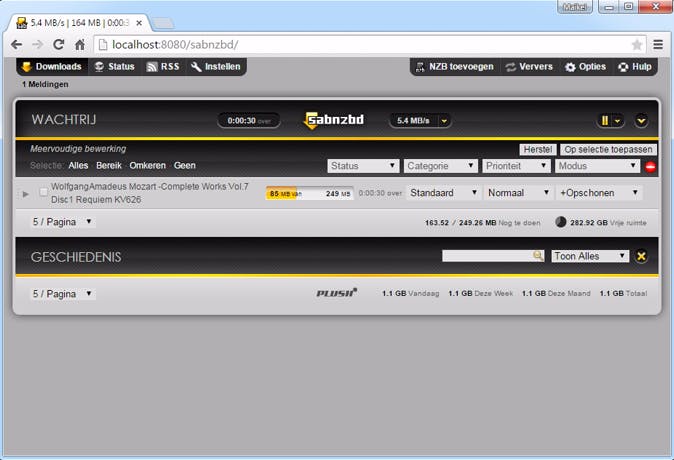Image resolution: width=674 pixels, height=460 pixels.
Task: Click the GESCHIEDENIS history heading
Action: [76, 257]
